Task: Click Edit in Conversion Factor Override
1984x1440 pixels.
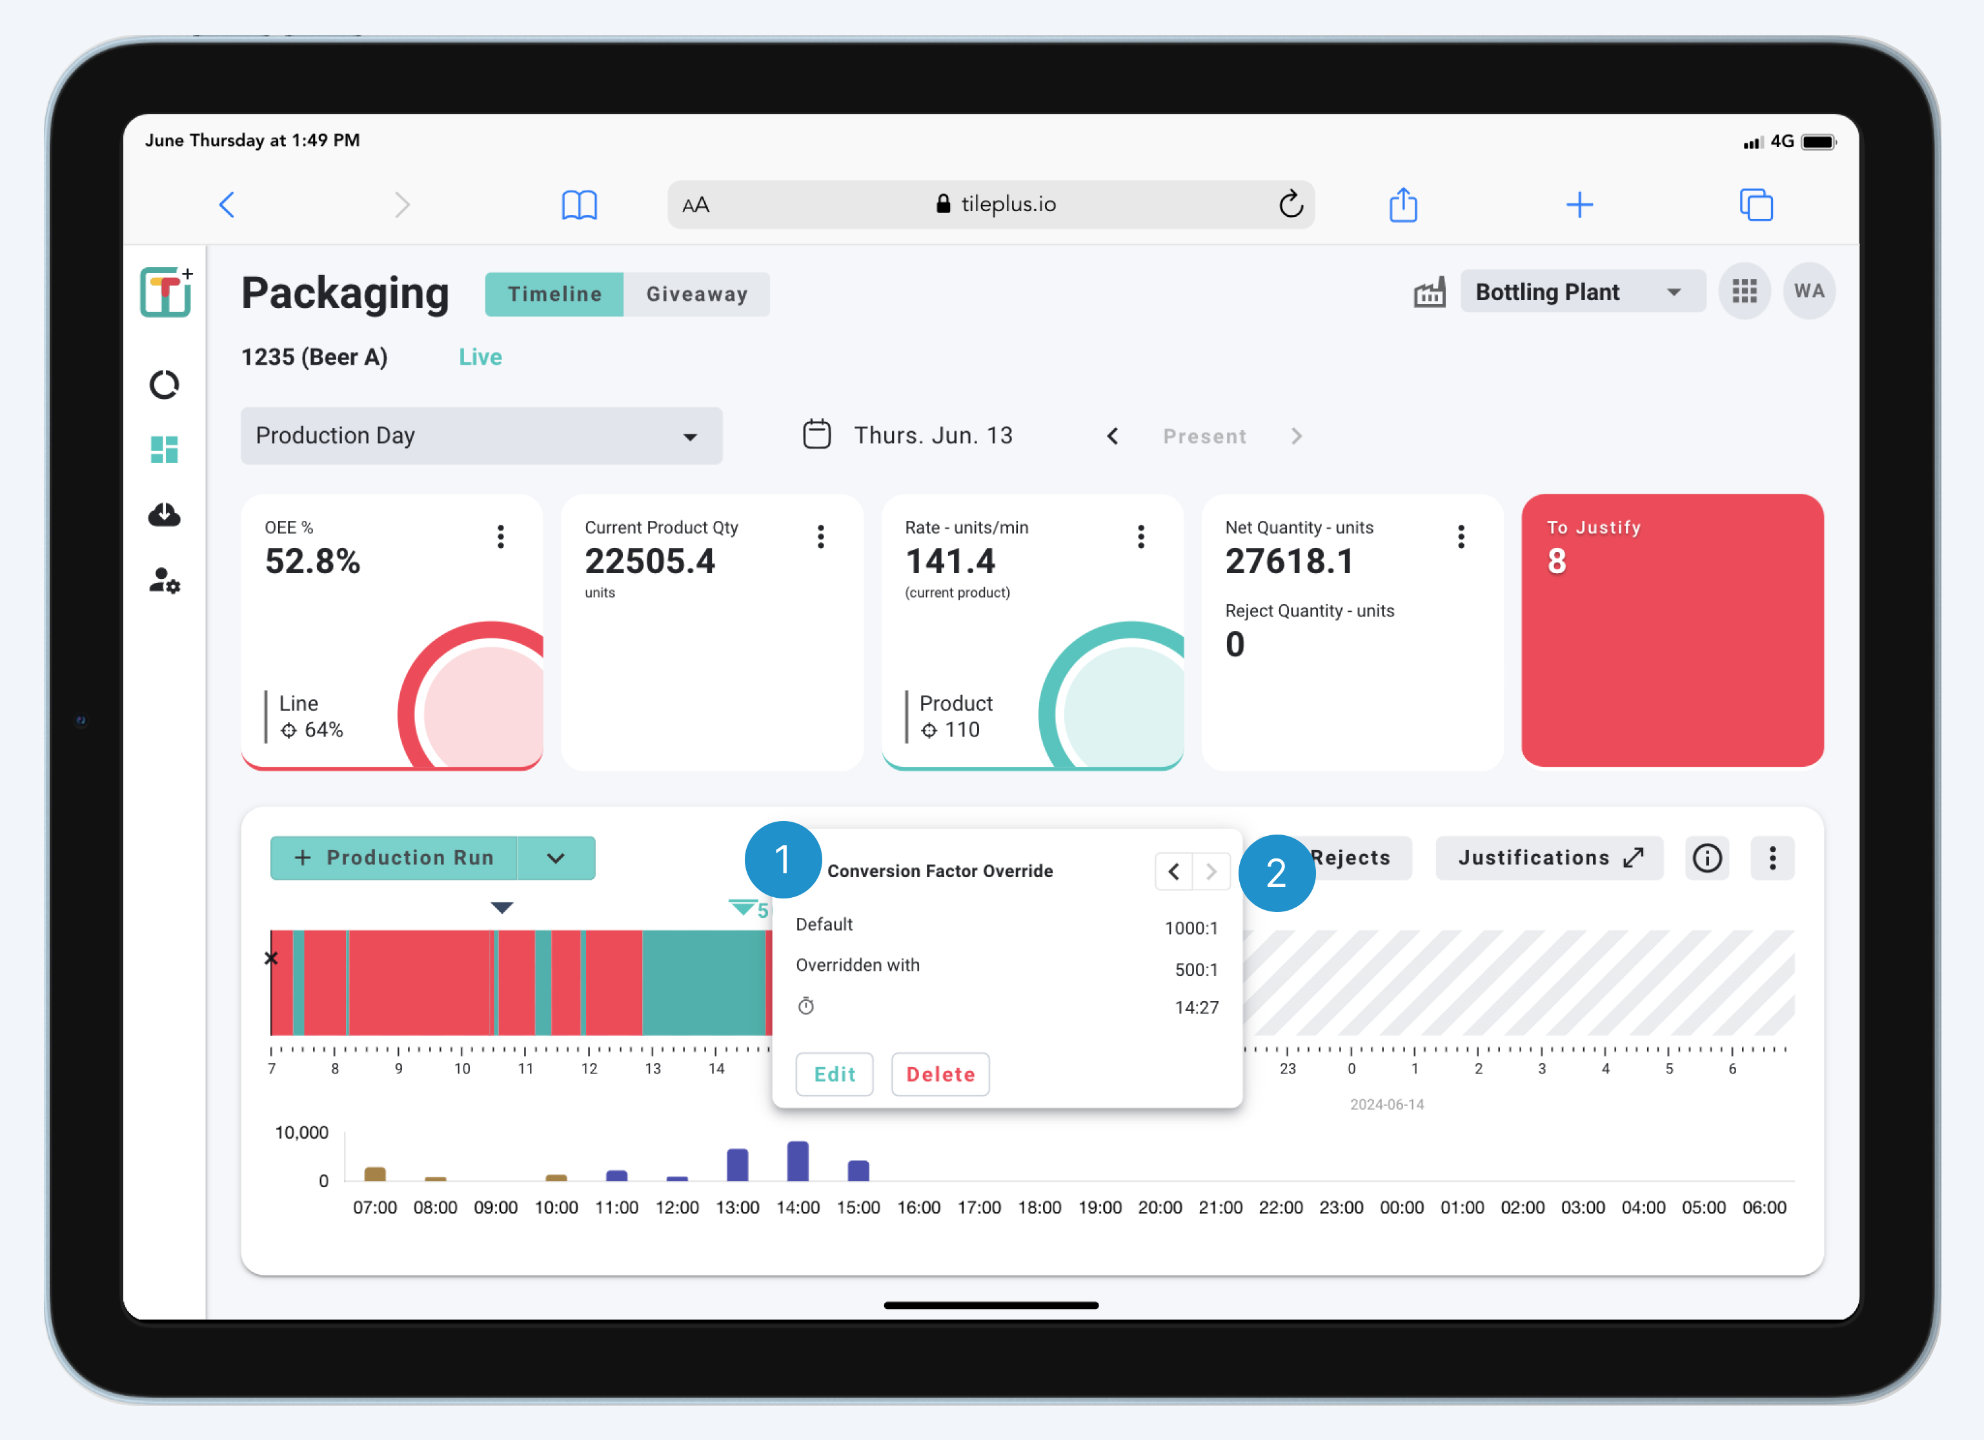Action: point(834,1074)
